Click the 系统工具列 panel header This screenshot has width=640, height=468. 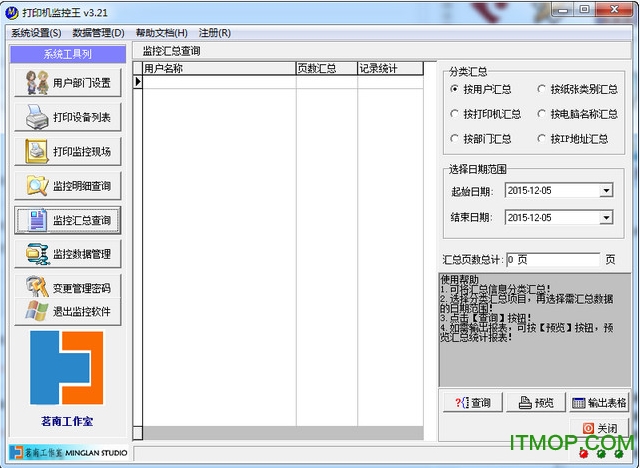pos(68,54)
